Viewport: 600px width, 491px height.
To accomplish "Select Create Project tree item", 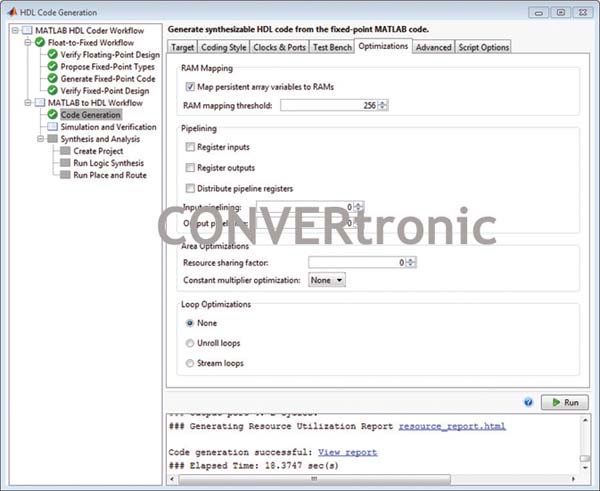I will [98, 151].
